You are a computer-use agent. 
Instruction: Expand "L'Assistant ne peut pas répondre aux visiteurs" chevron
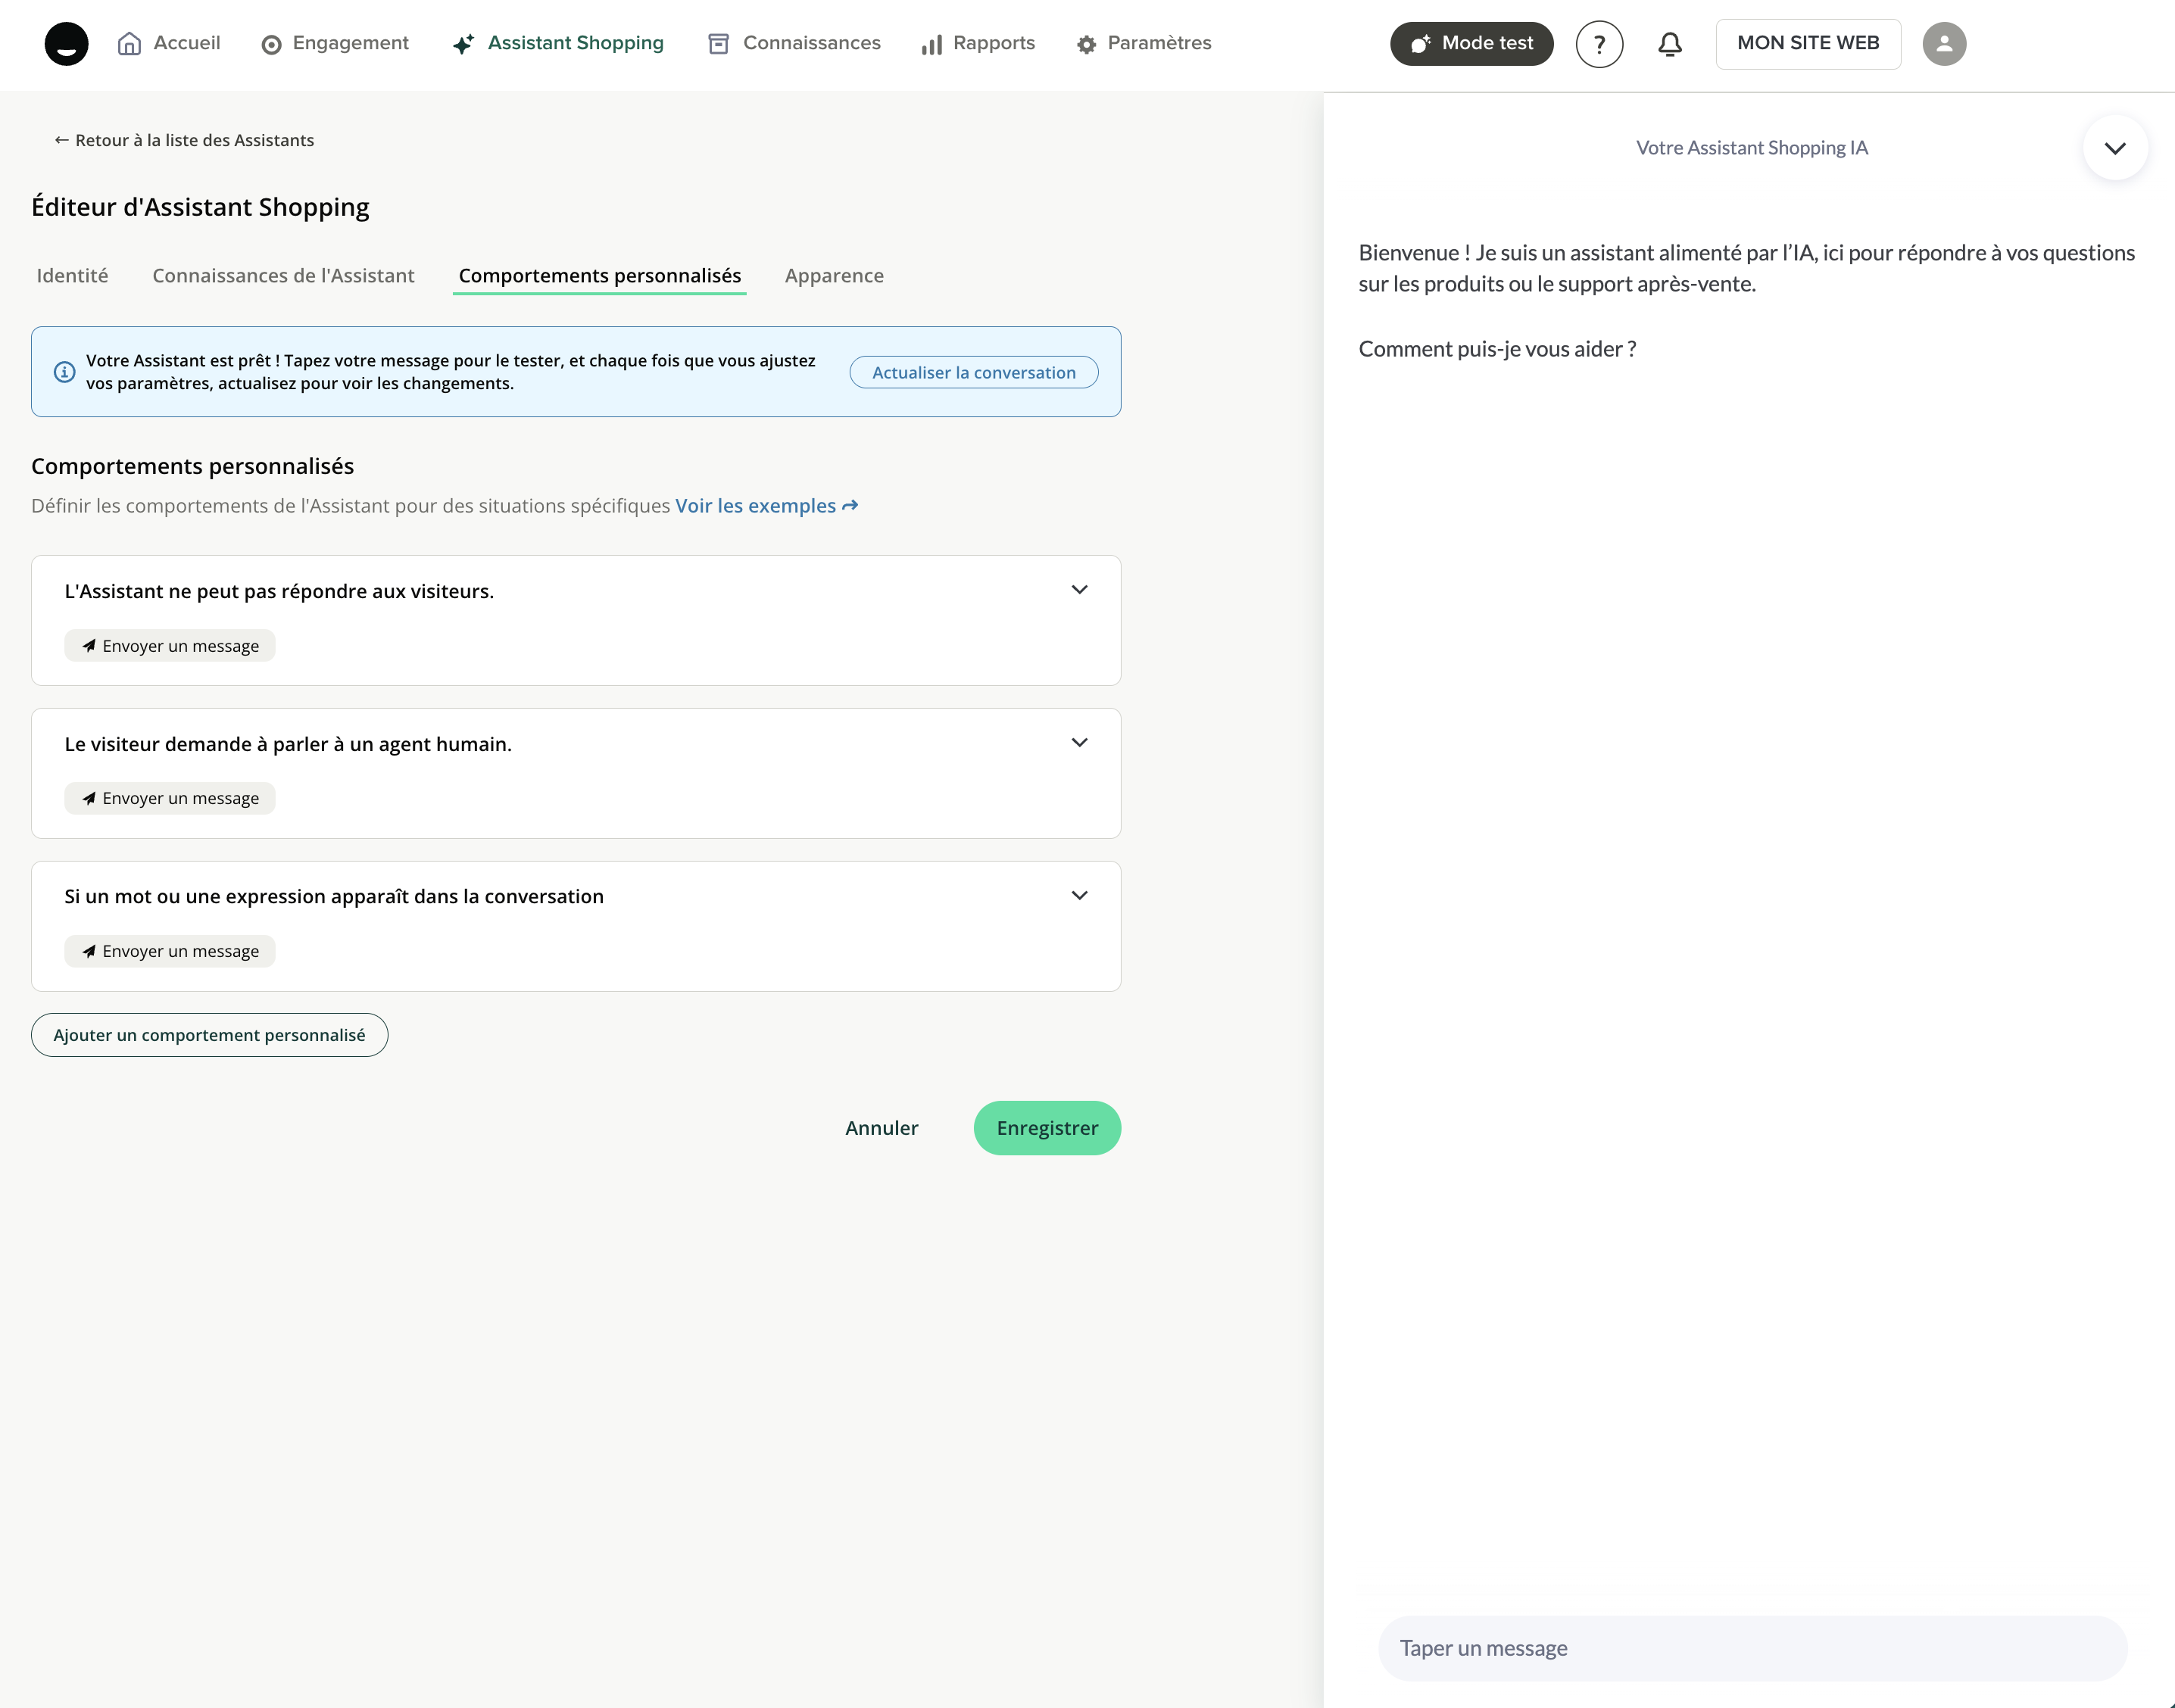[1079, 590]
